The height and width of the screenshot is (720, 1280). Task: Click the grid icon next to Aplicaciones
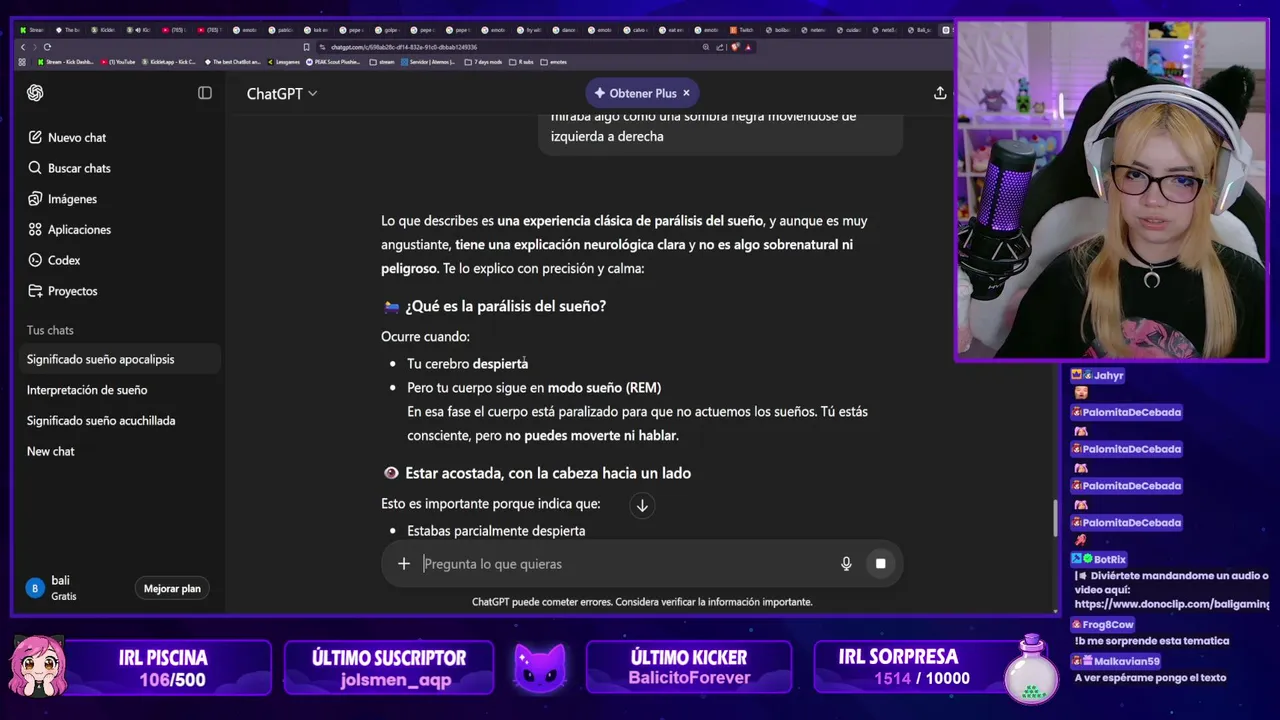(35, 229)
